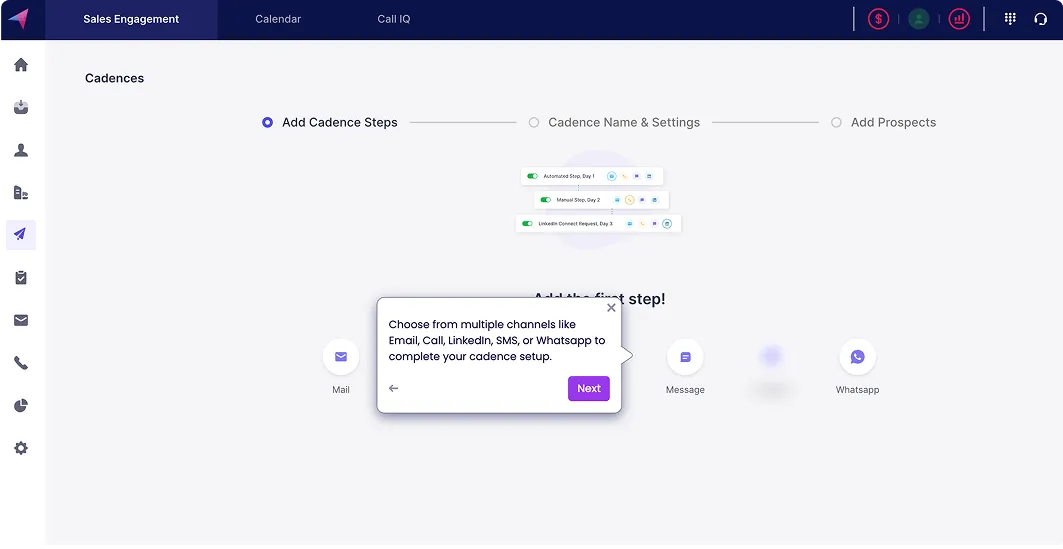Screen dimensions: 1063x549
Task: Click the Message label text
Action: pyautogui.click(x=685, y=390)
